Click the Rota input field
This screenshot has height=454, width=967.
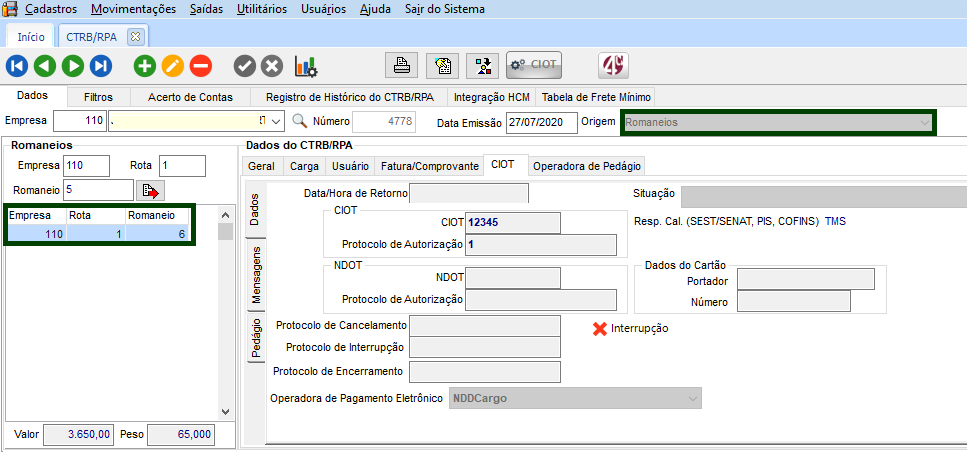182,166
